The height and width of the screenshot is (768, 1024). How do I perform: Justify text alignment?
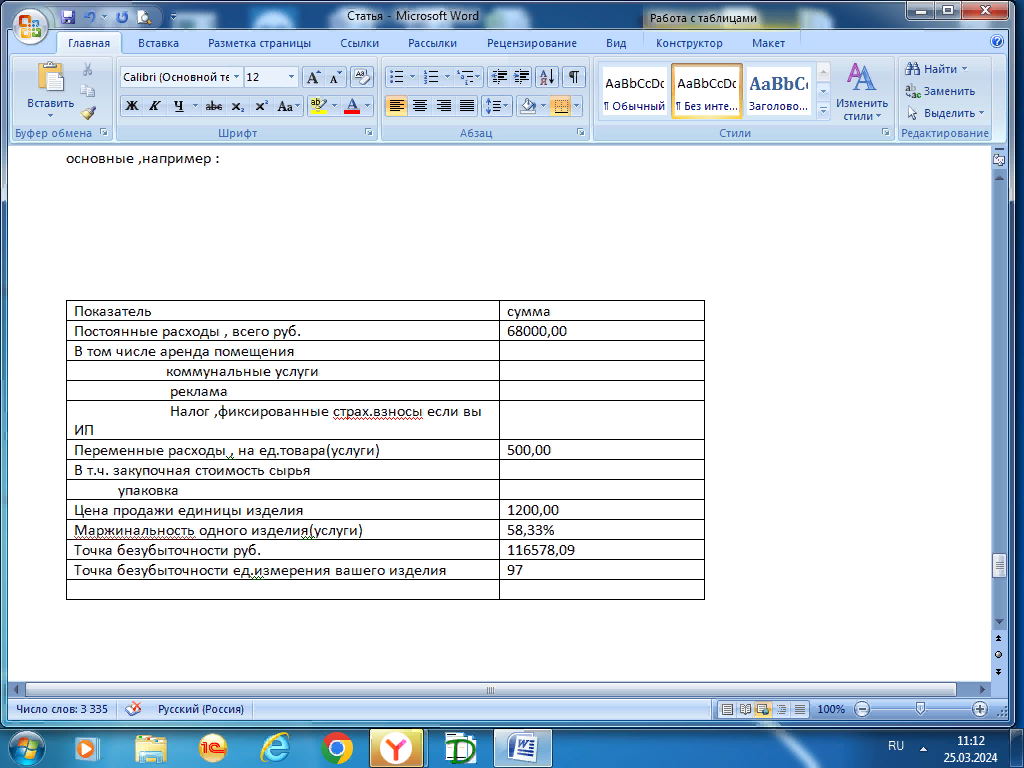click(x=467, y=106)
